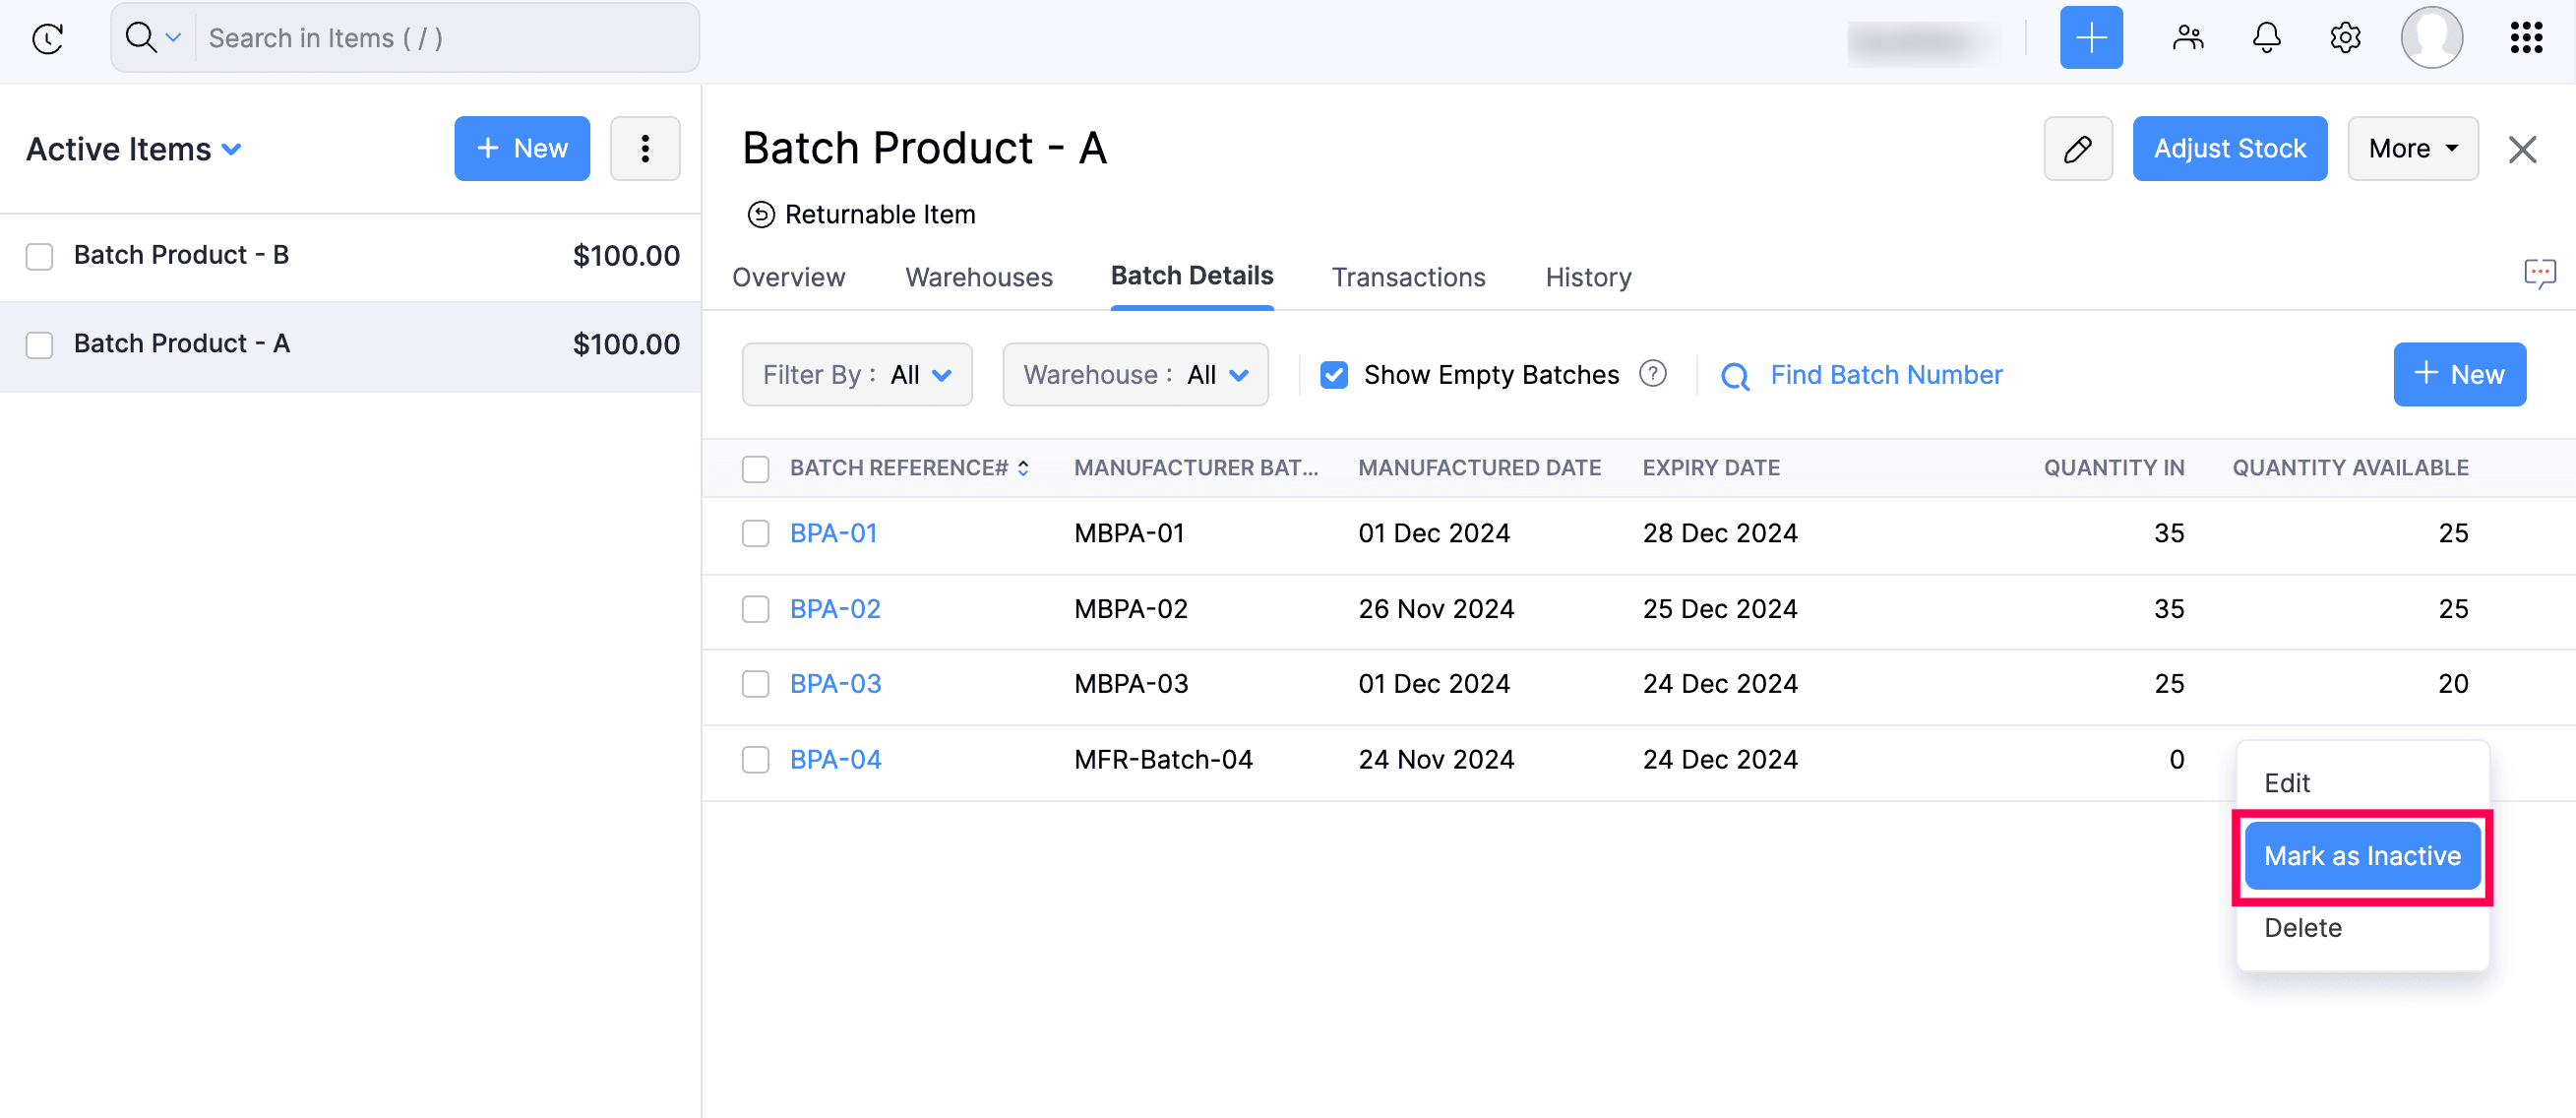
Task: Uncheck Show Empty Batches
Action: click(1334, 375)
